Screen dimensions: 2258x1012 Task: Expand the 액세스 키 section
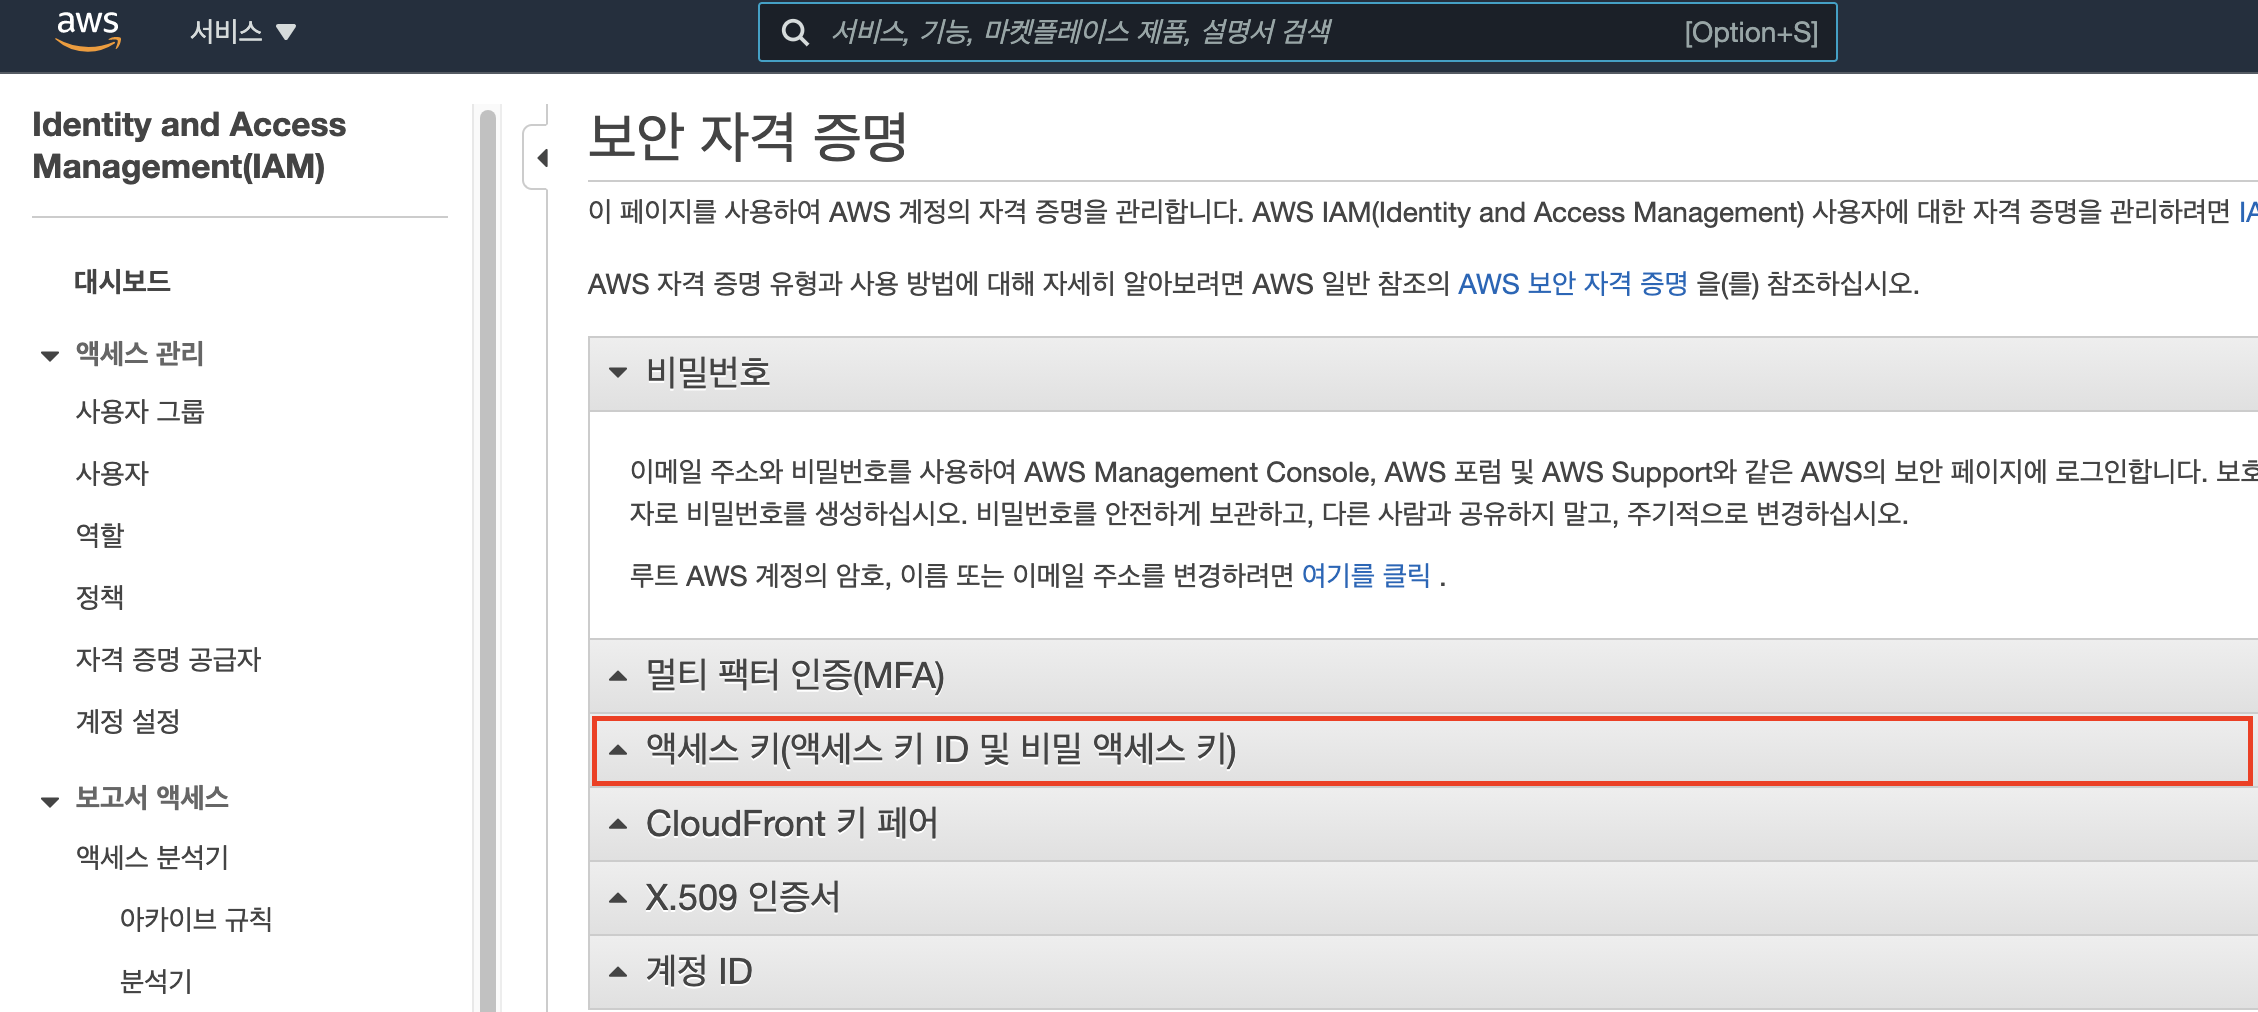[x=1423, y=750]
